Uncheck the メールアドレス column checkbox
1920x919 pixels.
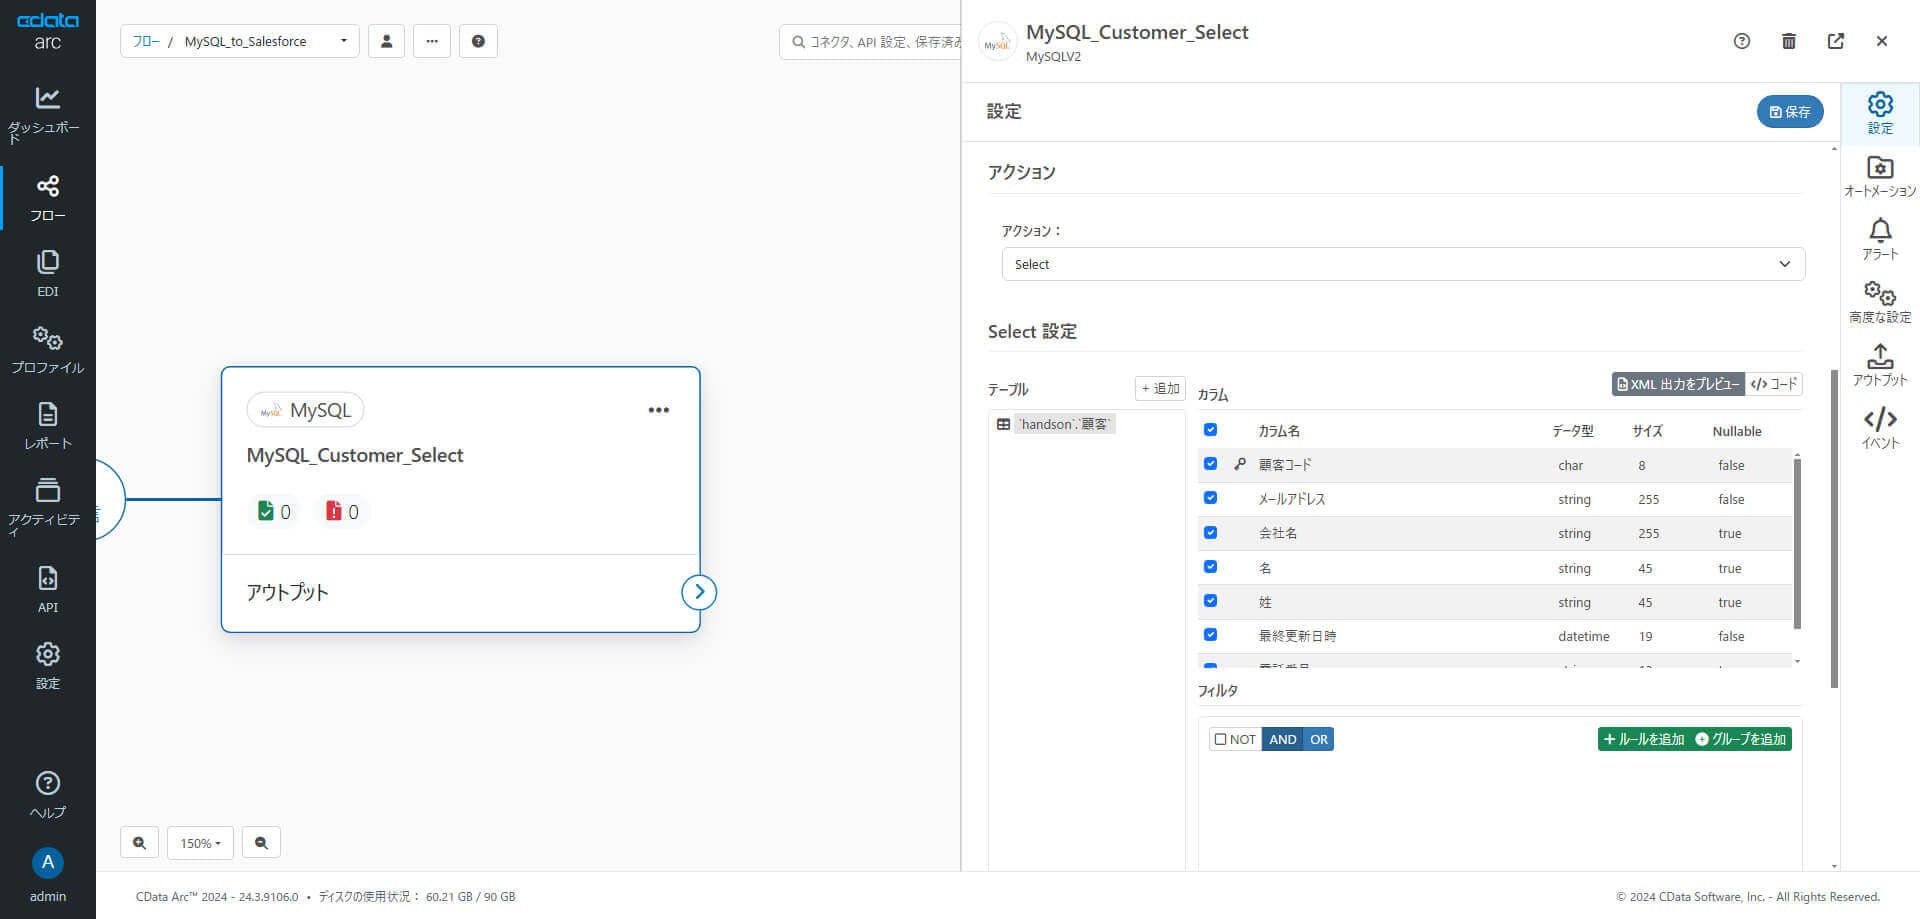[x=1210, y=498]
